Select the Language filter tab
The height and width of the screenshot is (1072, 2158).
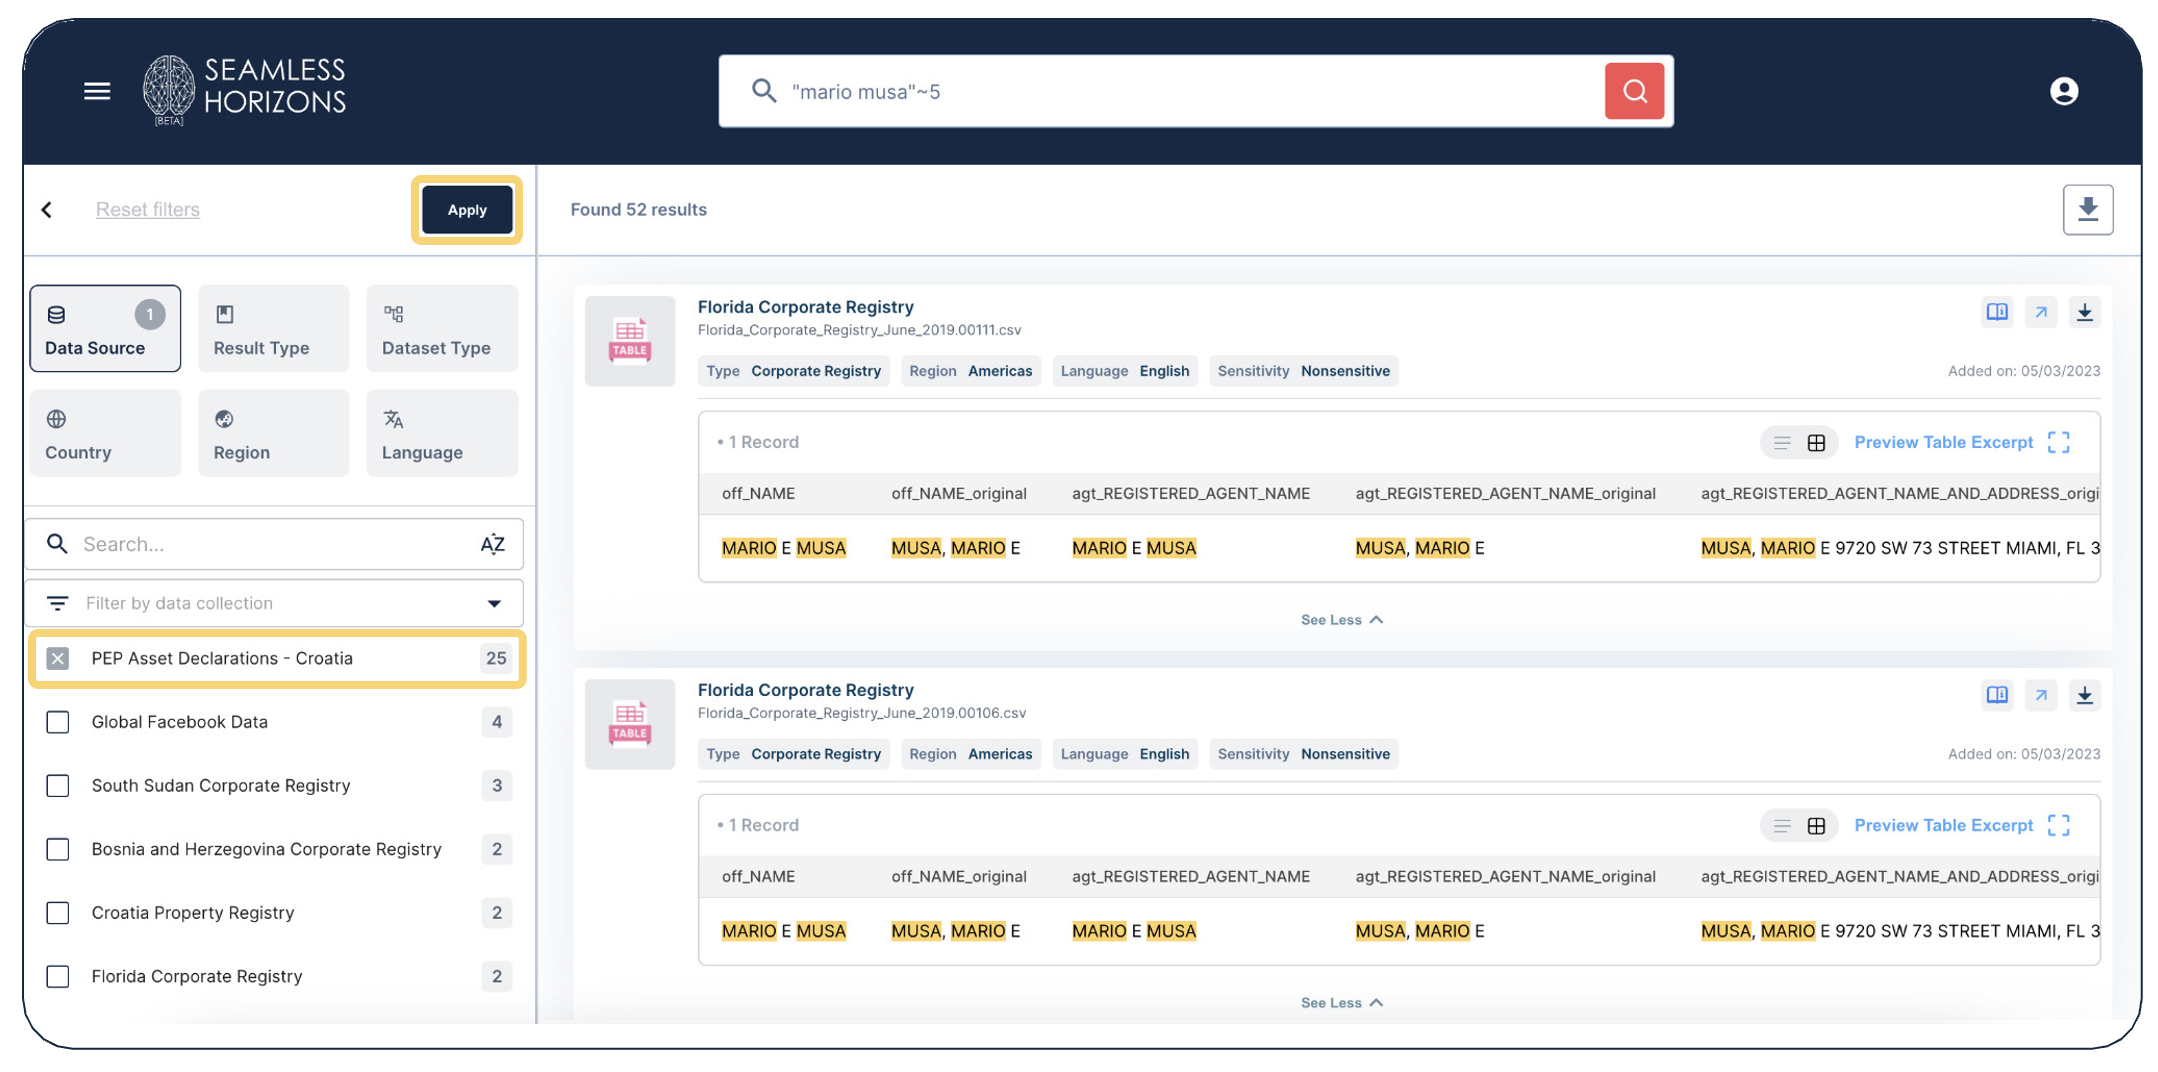pos(442,433)
